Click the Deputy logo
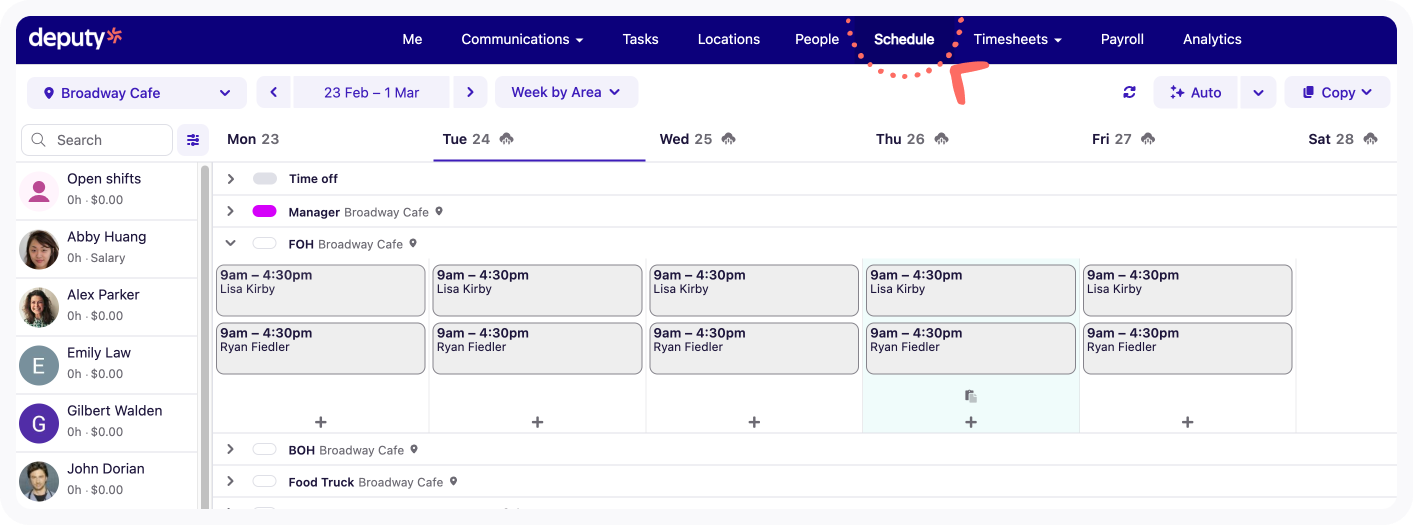 click(75, 38)
